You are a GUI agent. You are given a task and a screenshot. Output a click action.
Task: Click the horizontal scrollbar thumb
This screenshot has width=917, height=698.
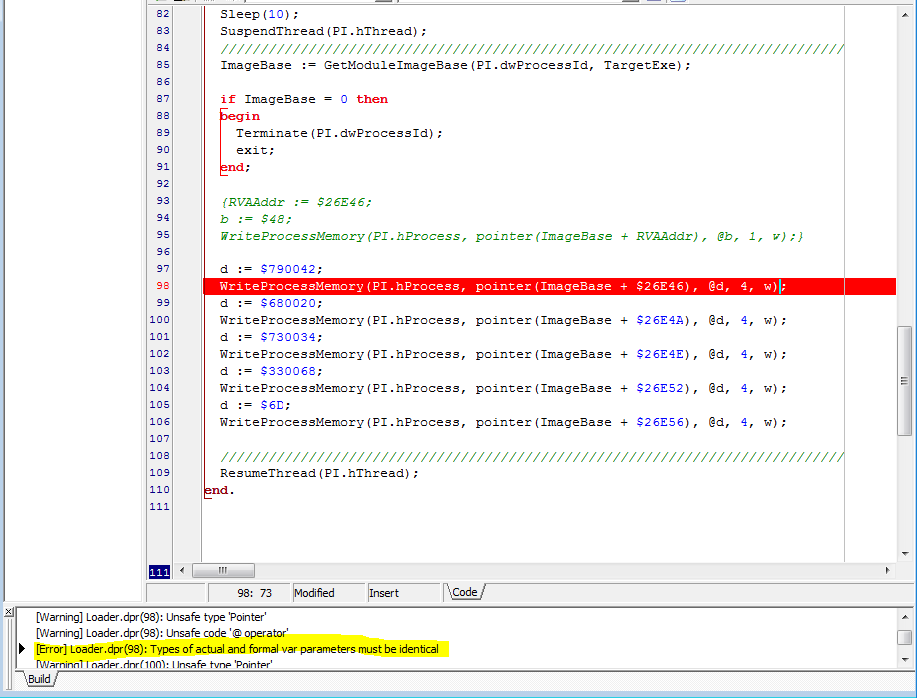pyautogui.click(x=222, y=570)
